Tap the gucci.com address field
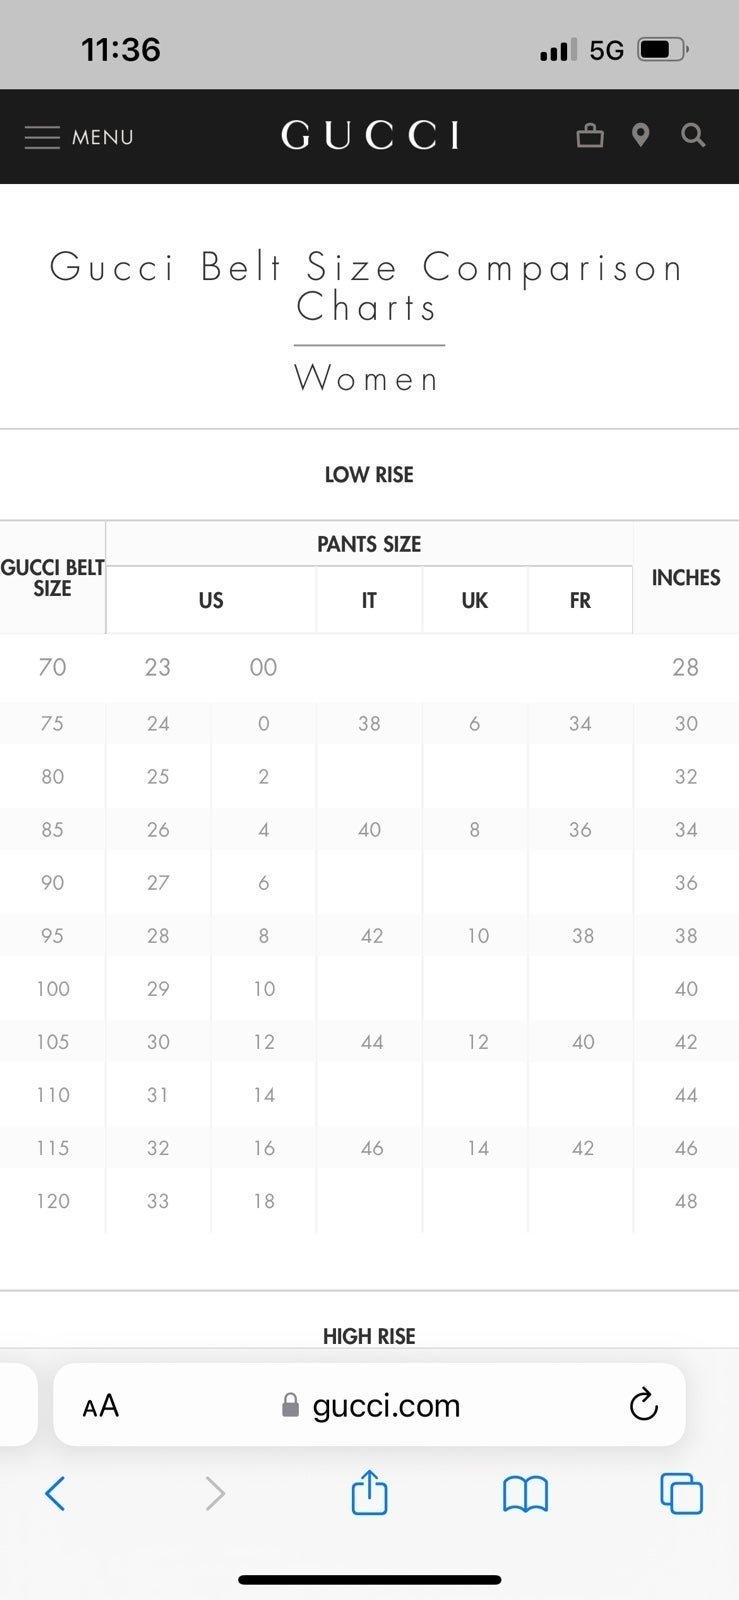 (x=369, y=1405)
